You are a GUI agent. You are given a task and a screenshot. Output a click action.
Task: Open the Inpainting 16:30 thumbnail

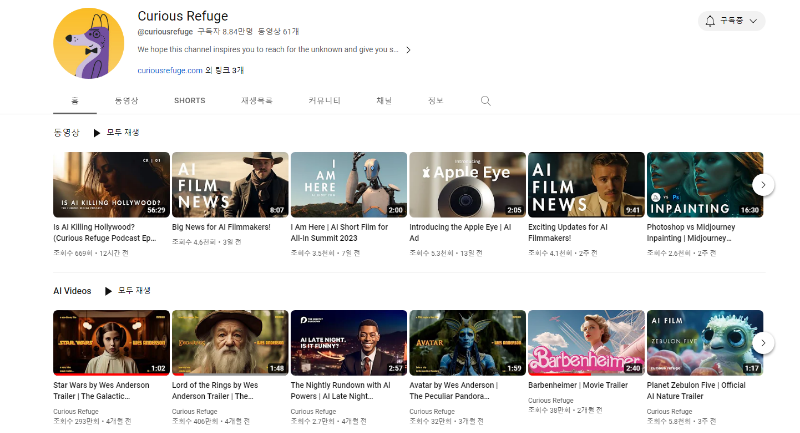pyautogui.click(x=705, y=185)
